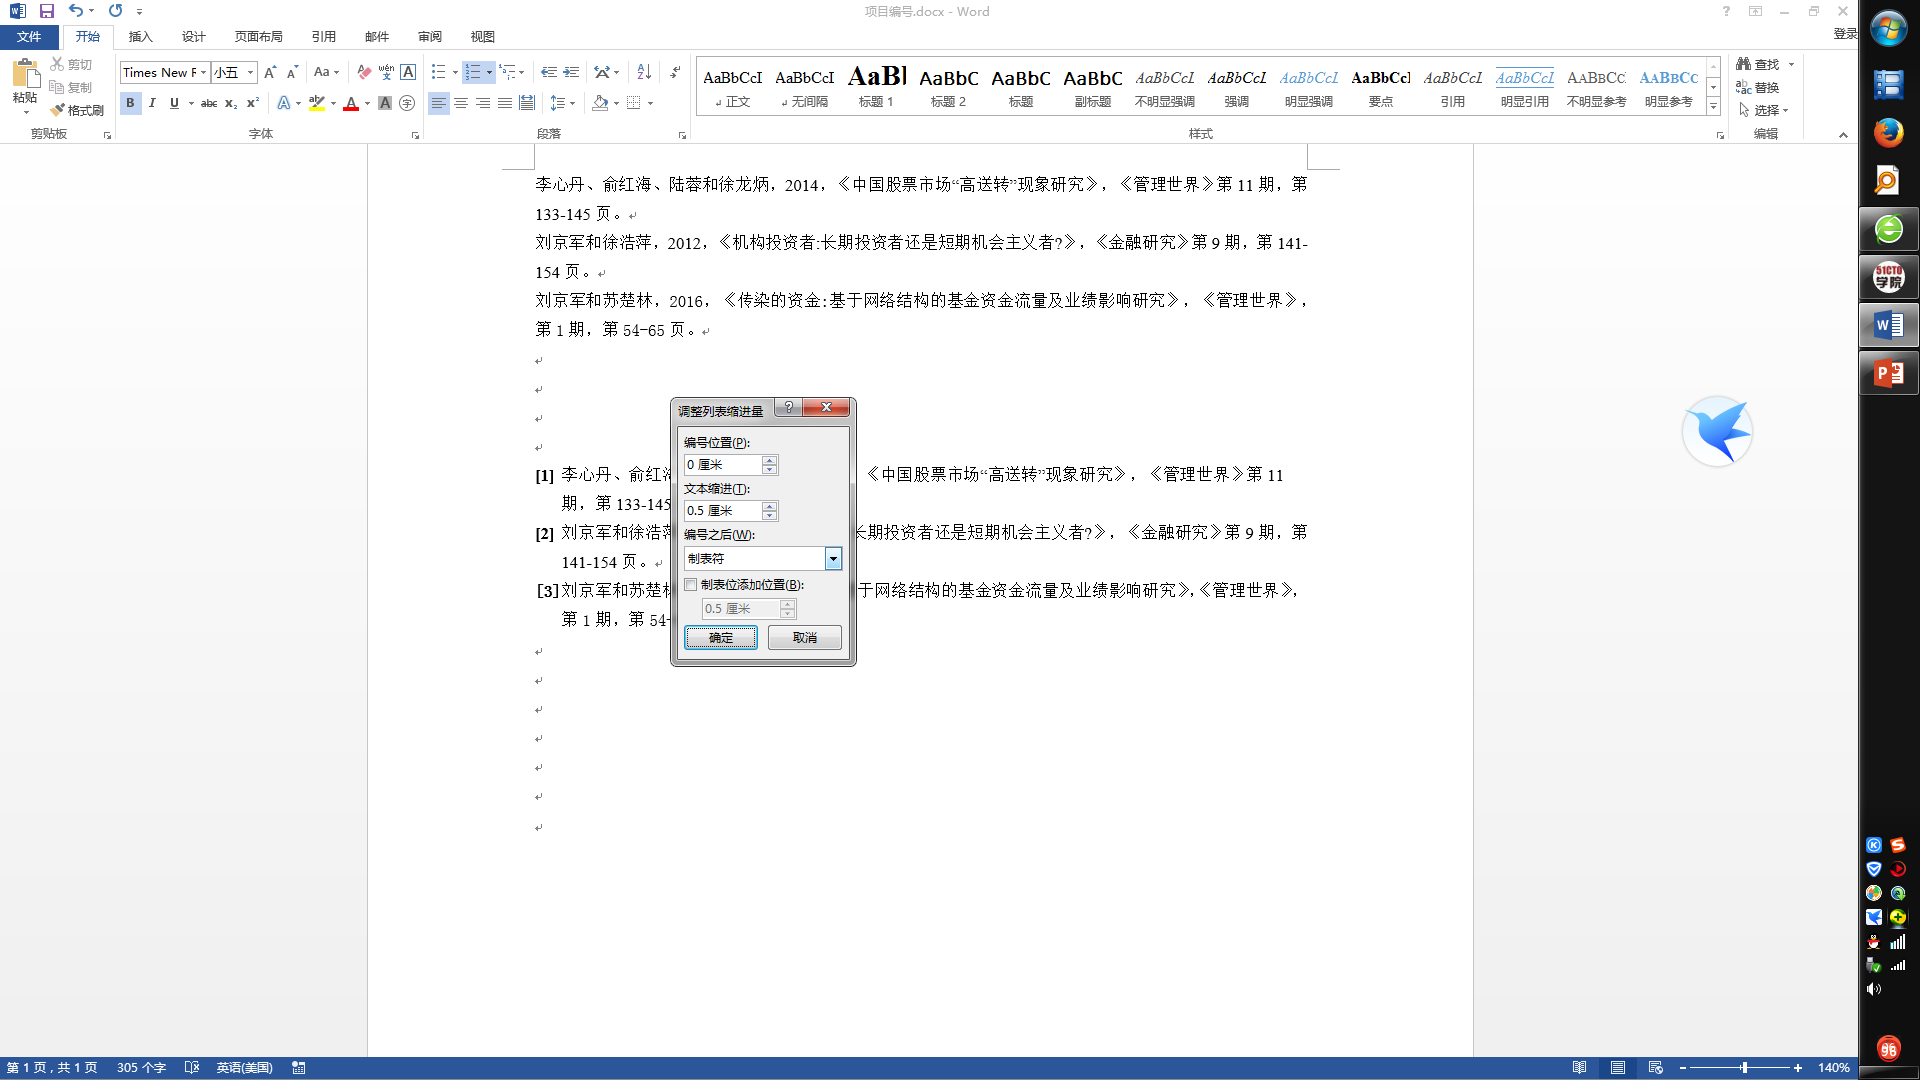
Task: Expand the font size dropdown
Action: coord(250,72)
